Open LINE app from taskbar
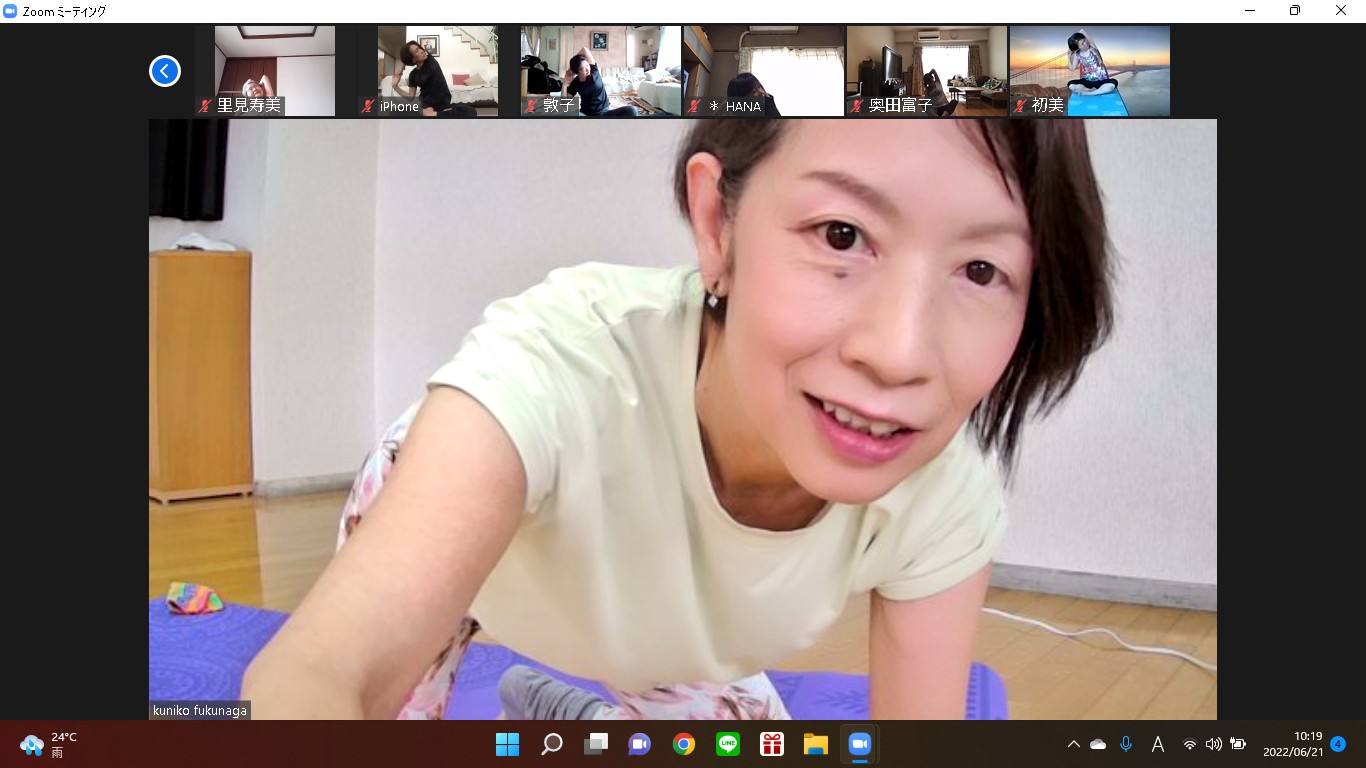The image size is (1366, 768). 728,744
